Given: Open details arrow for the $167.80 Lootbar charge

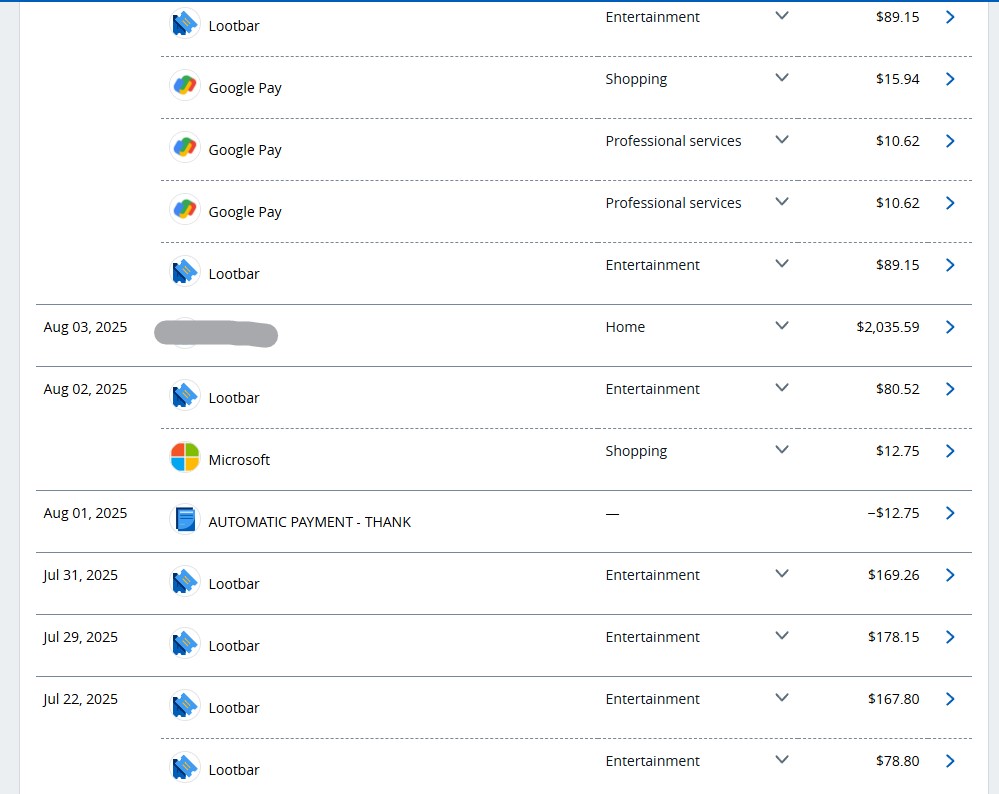Looking at the screenshot, I should pyautogui.click(x=950, y=699).
